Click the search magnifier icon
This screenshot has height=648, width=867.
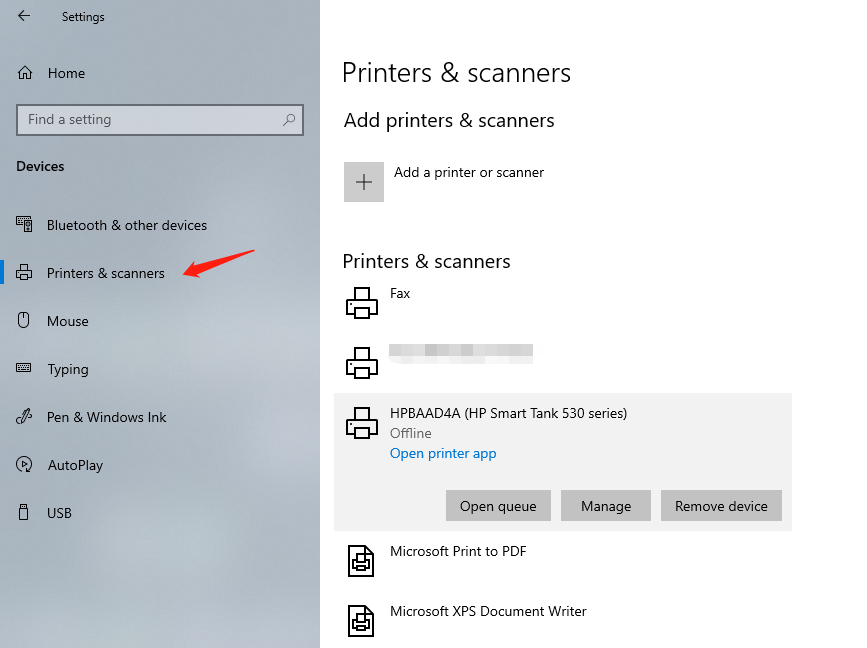coord(289,120)
